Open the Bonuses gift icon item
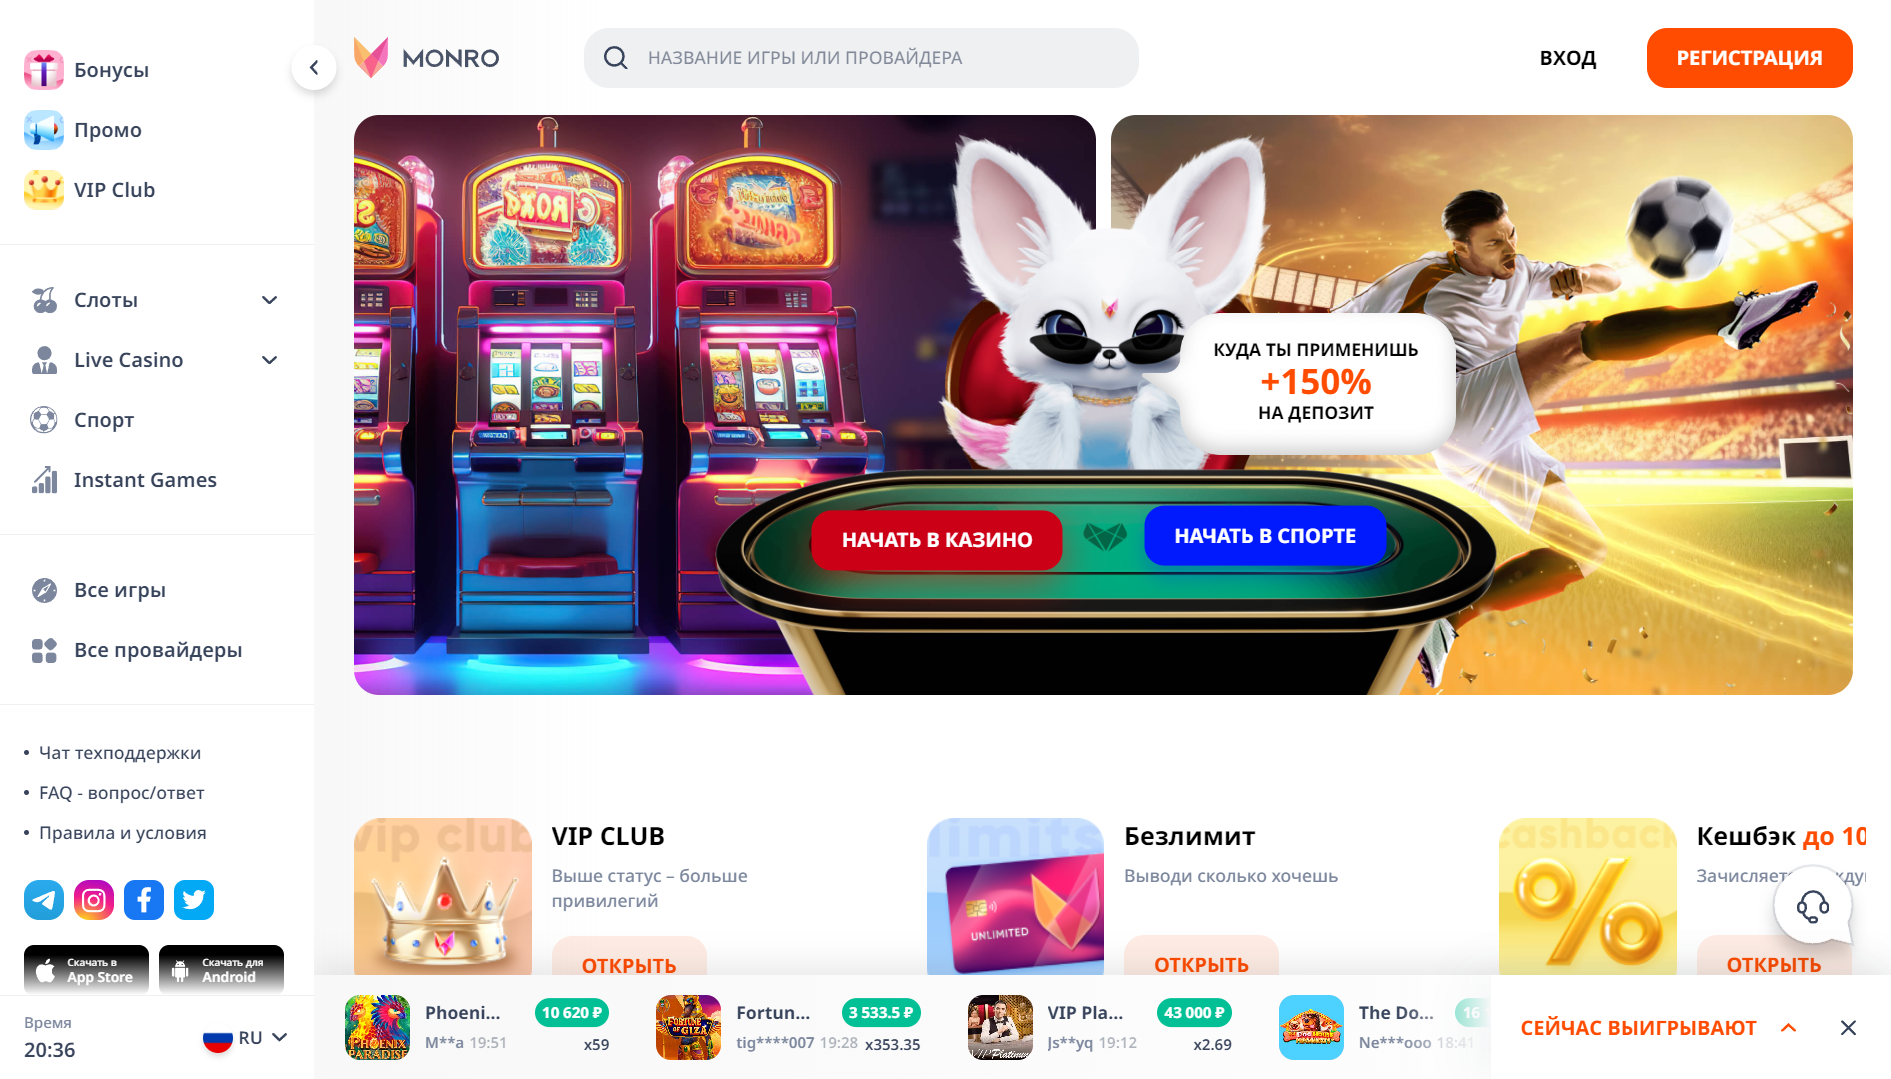Viewport: 1891px width, 1079px height. click(87, 70)
